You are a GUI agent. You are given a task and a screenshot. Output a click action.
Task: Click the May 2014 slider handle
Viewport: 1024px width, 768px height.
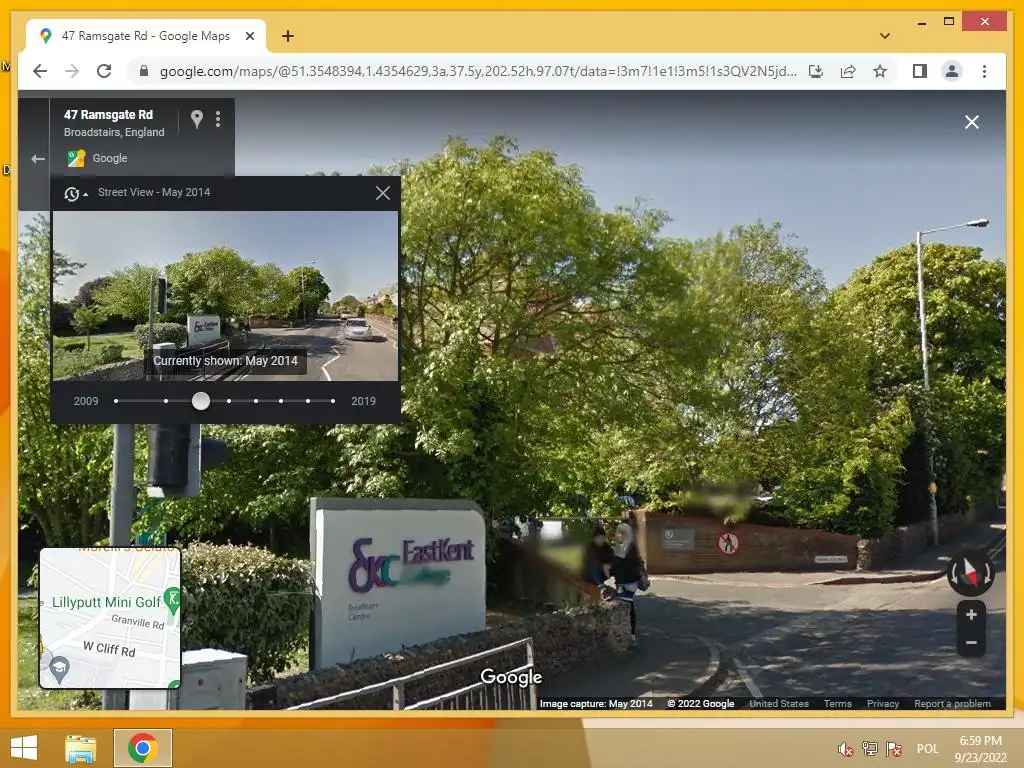tap(200, 401)
